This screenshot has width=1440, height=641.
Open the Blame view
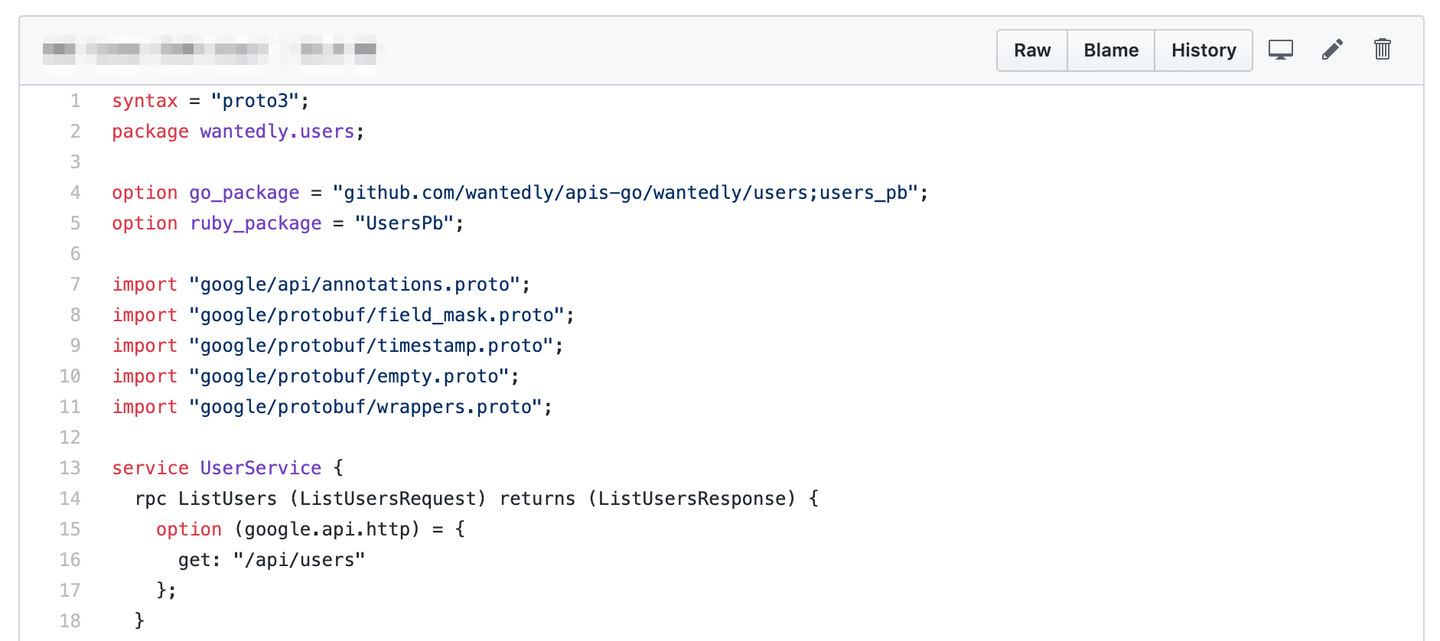1111,50
